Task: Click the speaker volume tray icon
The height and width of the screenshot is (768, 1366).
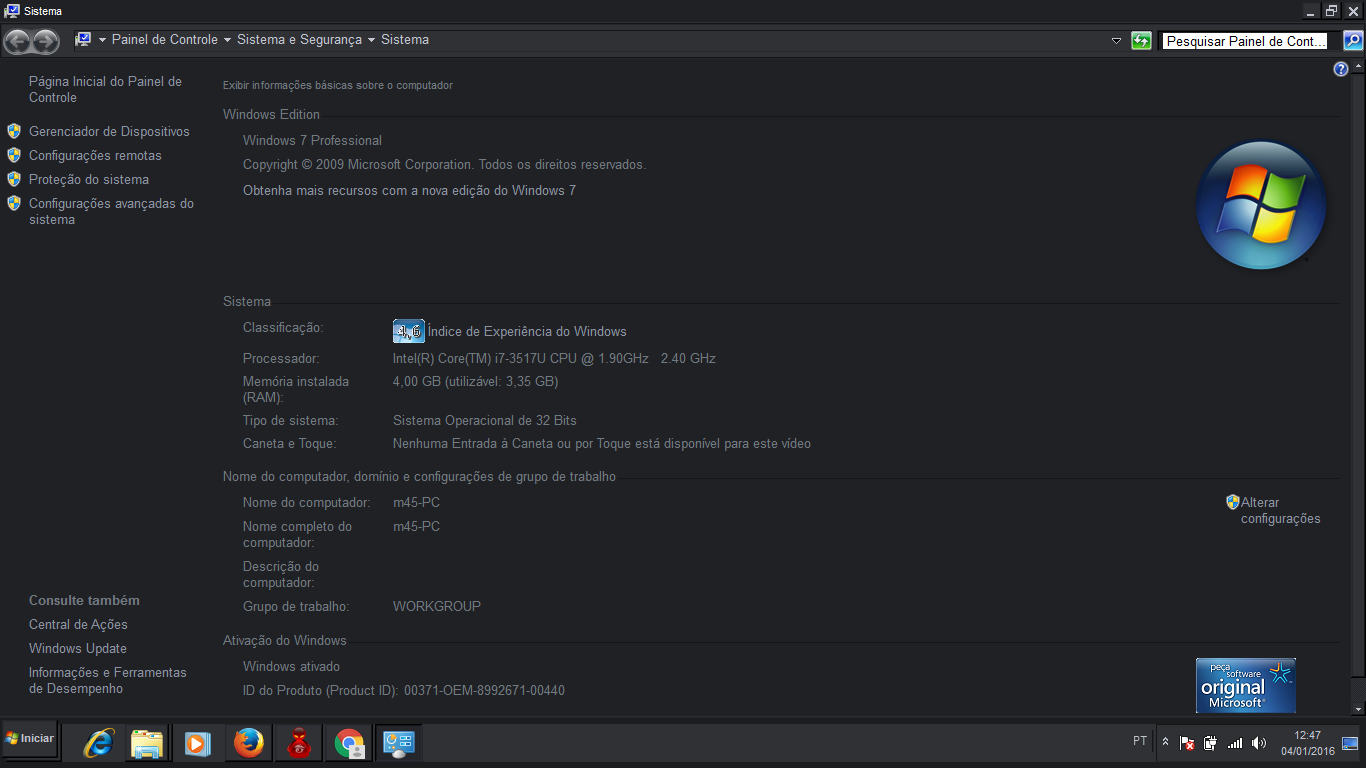Action: (1259, 743)
